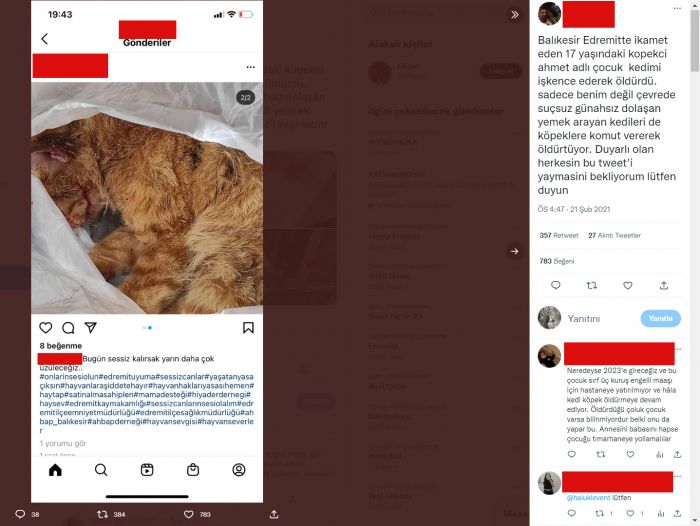
Task: Like the first reply comment
Action: tap(630, 454)
